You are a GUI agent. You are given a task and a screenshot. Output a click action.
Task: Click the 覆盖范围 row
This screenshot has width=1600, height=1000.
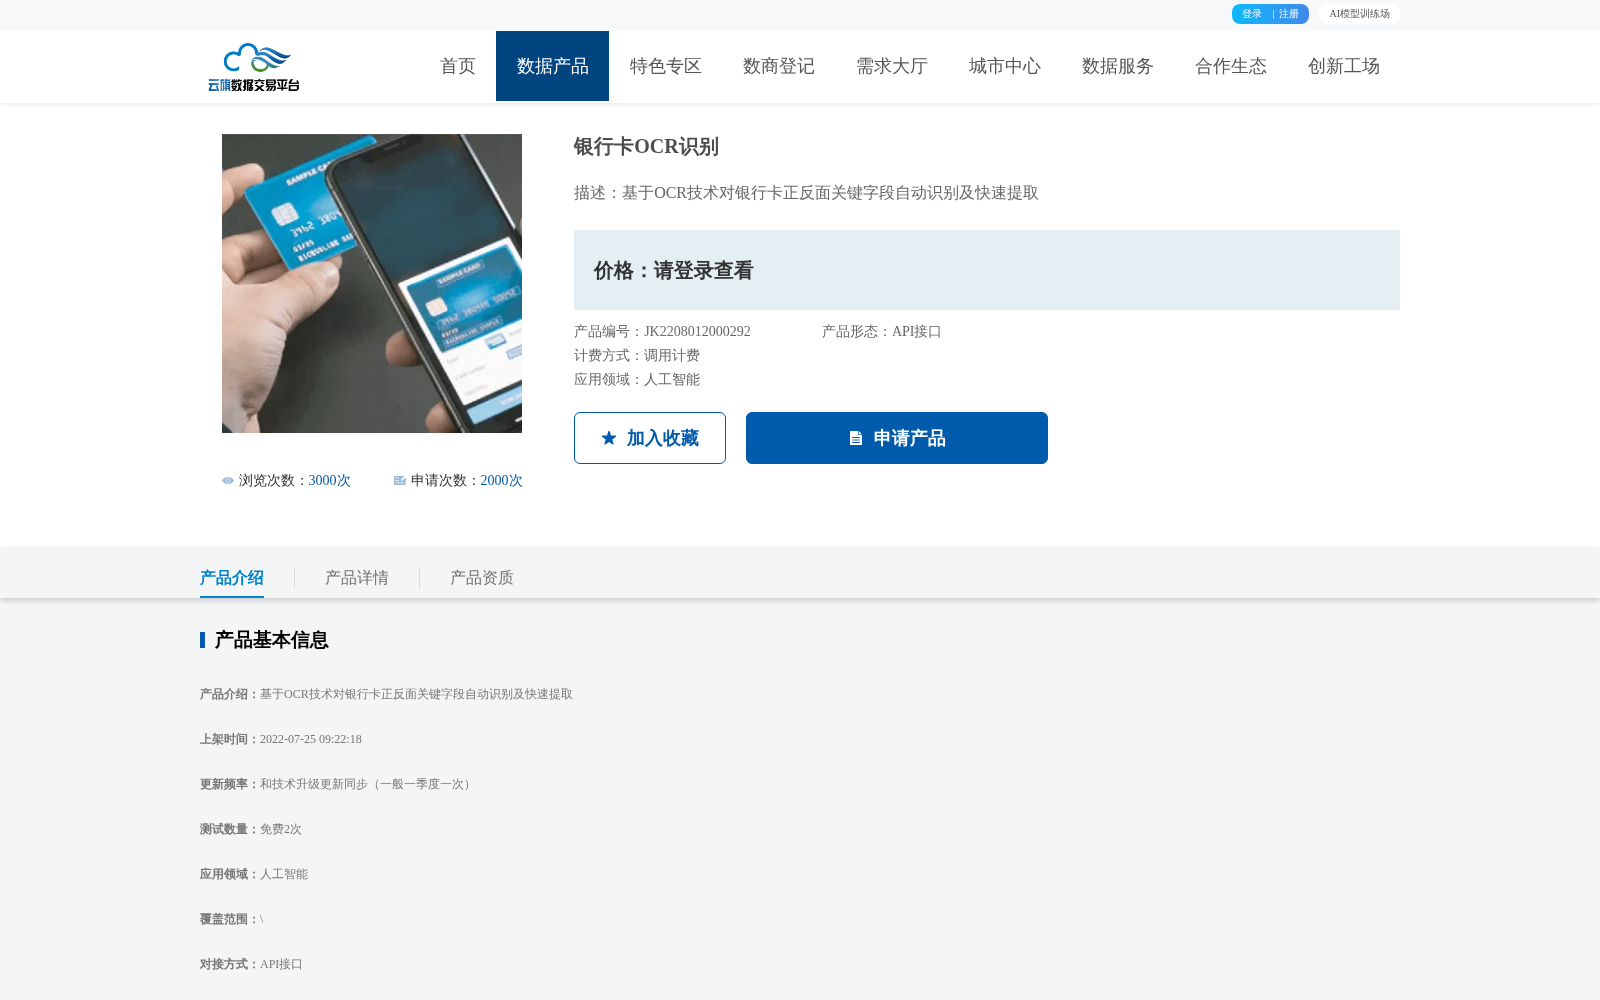(232, 919)
